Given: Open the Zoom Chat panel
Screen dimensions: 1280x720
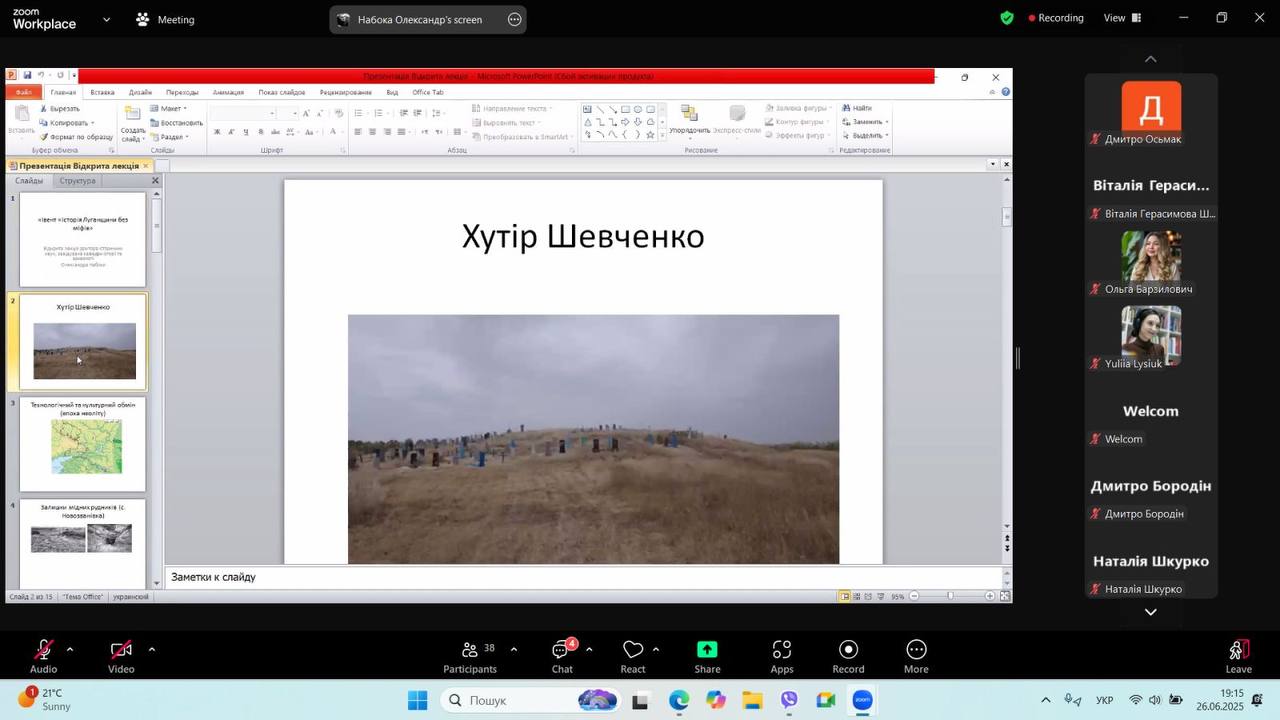Looking at the screenshot, I should (x=562, y=656).
